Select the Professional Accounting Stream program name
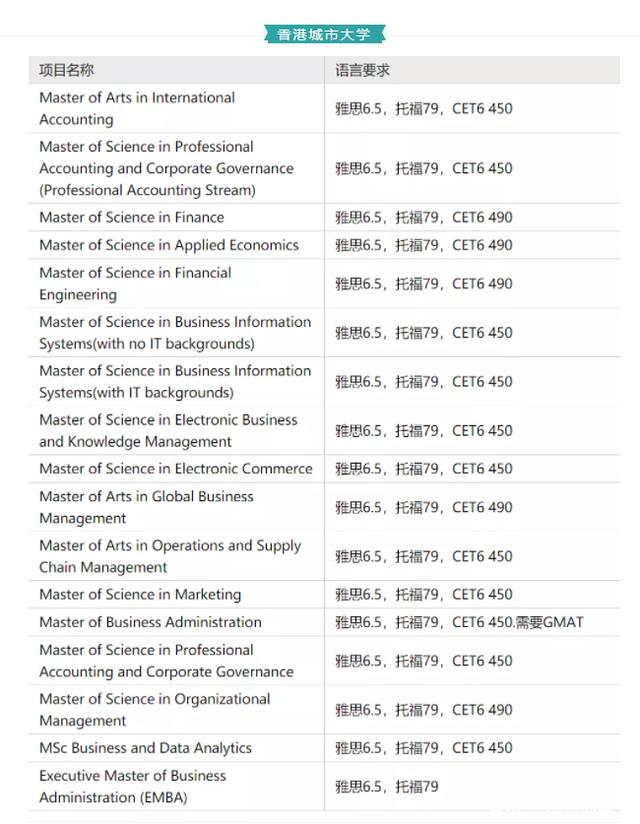Screen dimensions: 640x824 tap(166, 168)
